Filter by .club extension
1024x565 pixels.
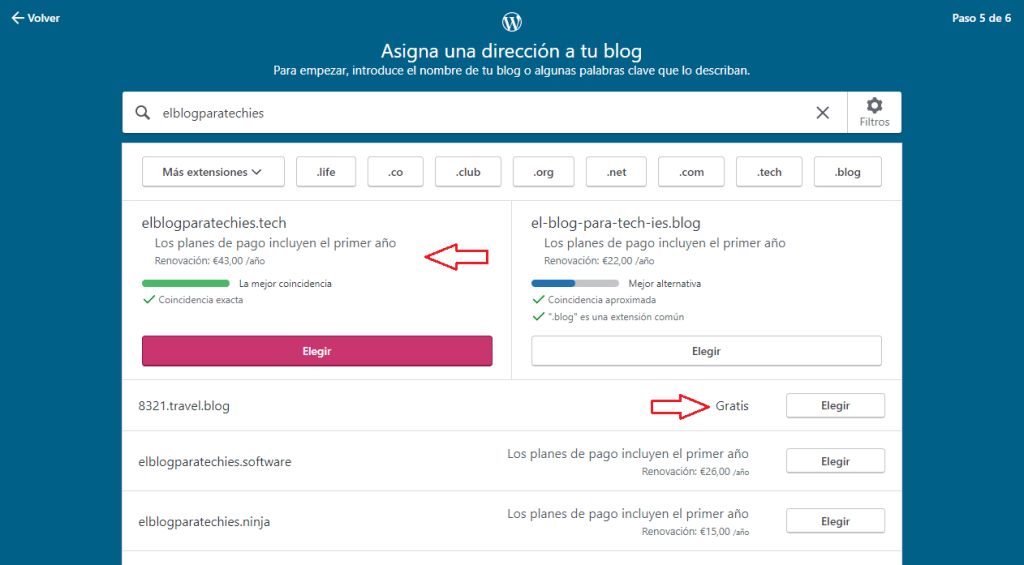469,172
